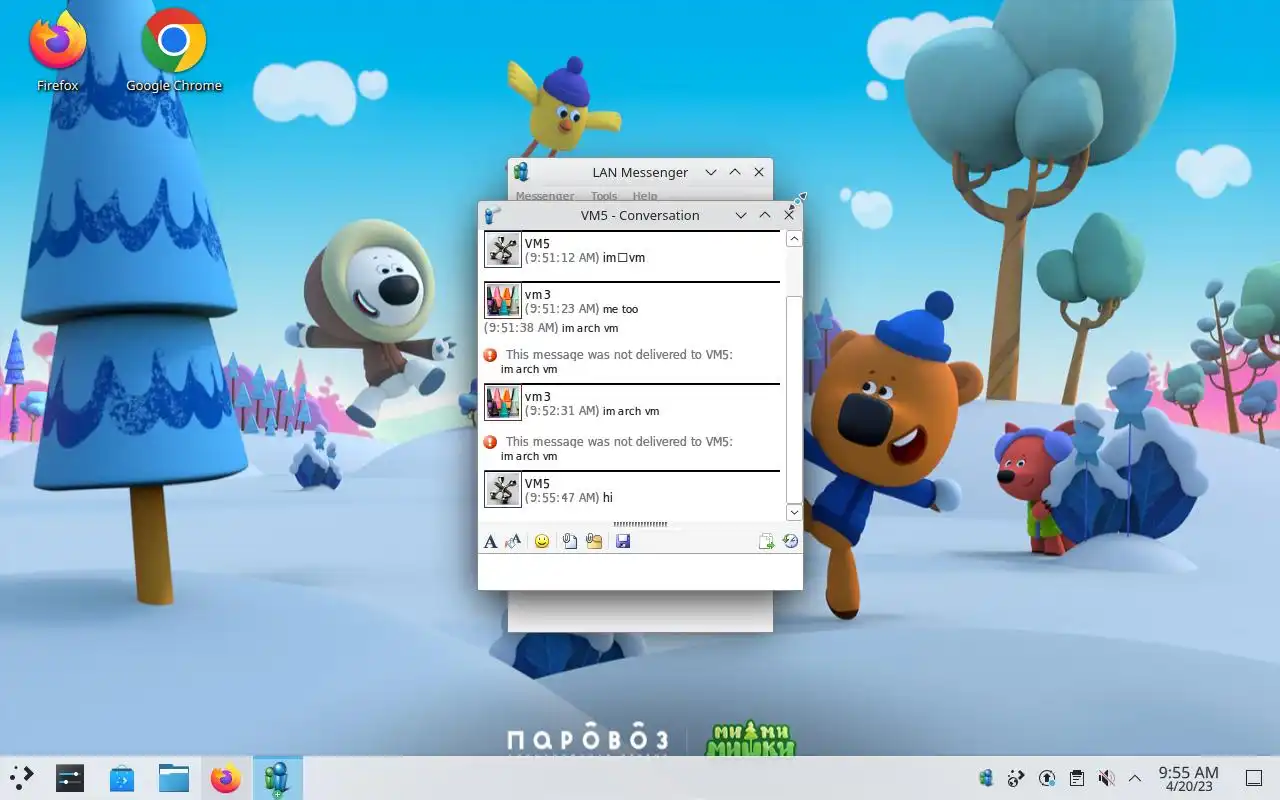Expand the hidden system tray icons arrow
This screenshot has width=1280, height=800.
(x=1135, y=778)
